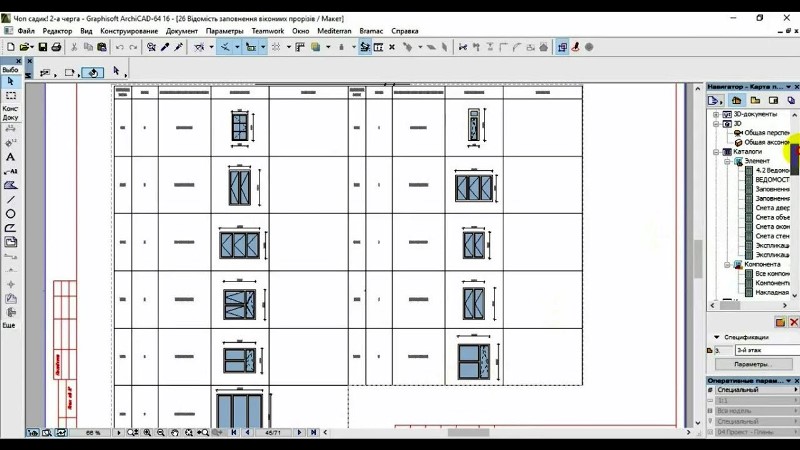Redo the last undone action

(133, 47)
